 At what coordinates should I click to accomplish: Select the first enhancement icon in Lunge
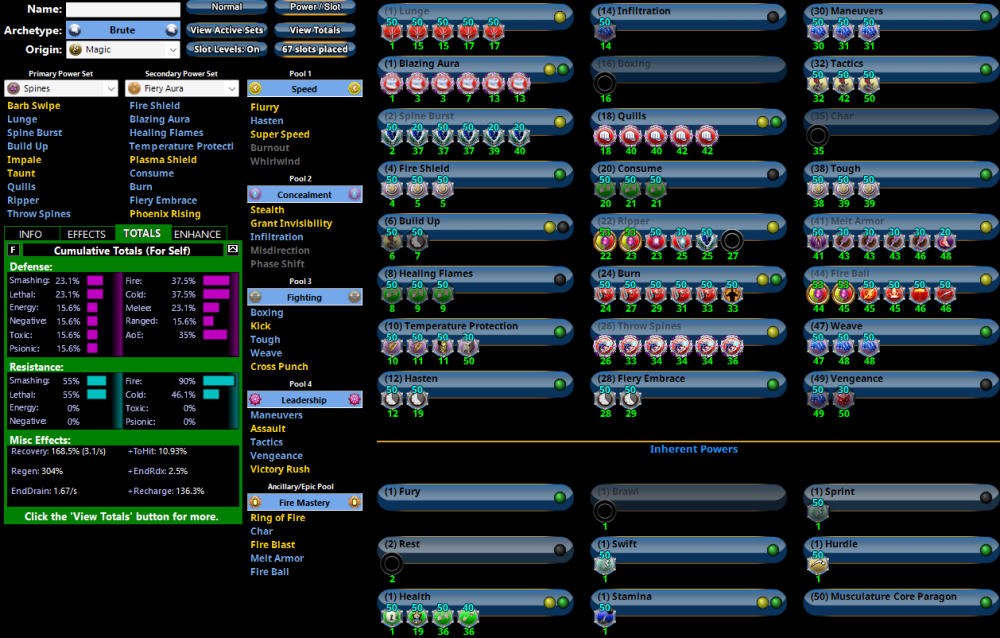(x=391, y=31)
